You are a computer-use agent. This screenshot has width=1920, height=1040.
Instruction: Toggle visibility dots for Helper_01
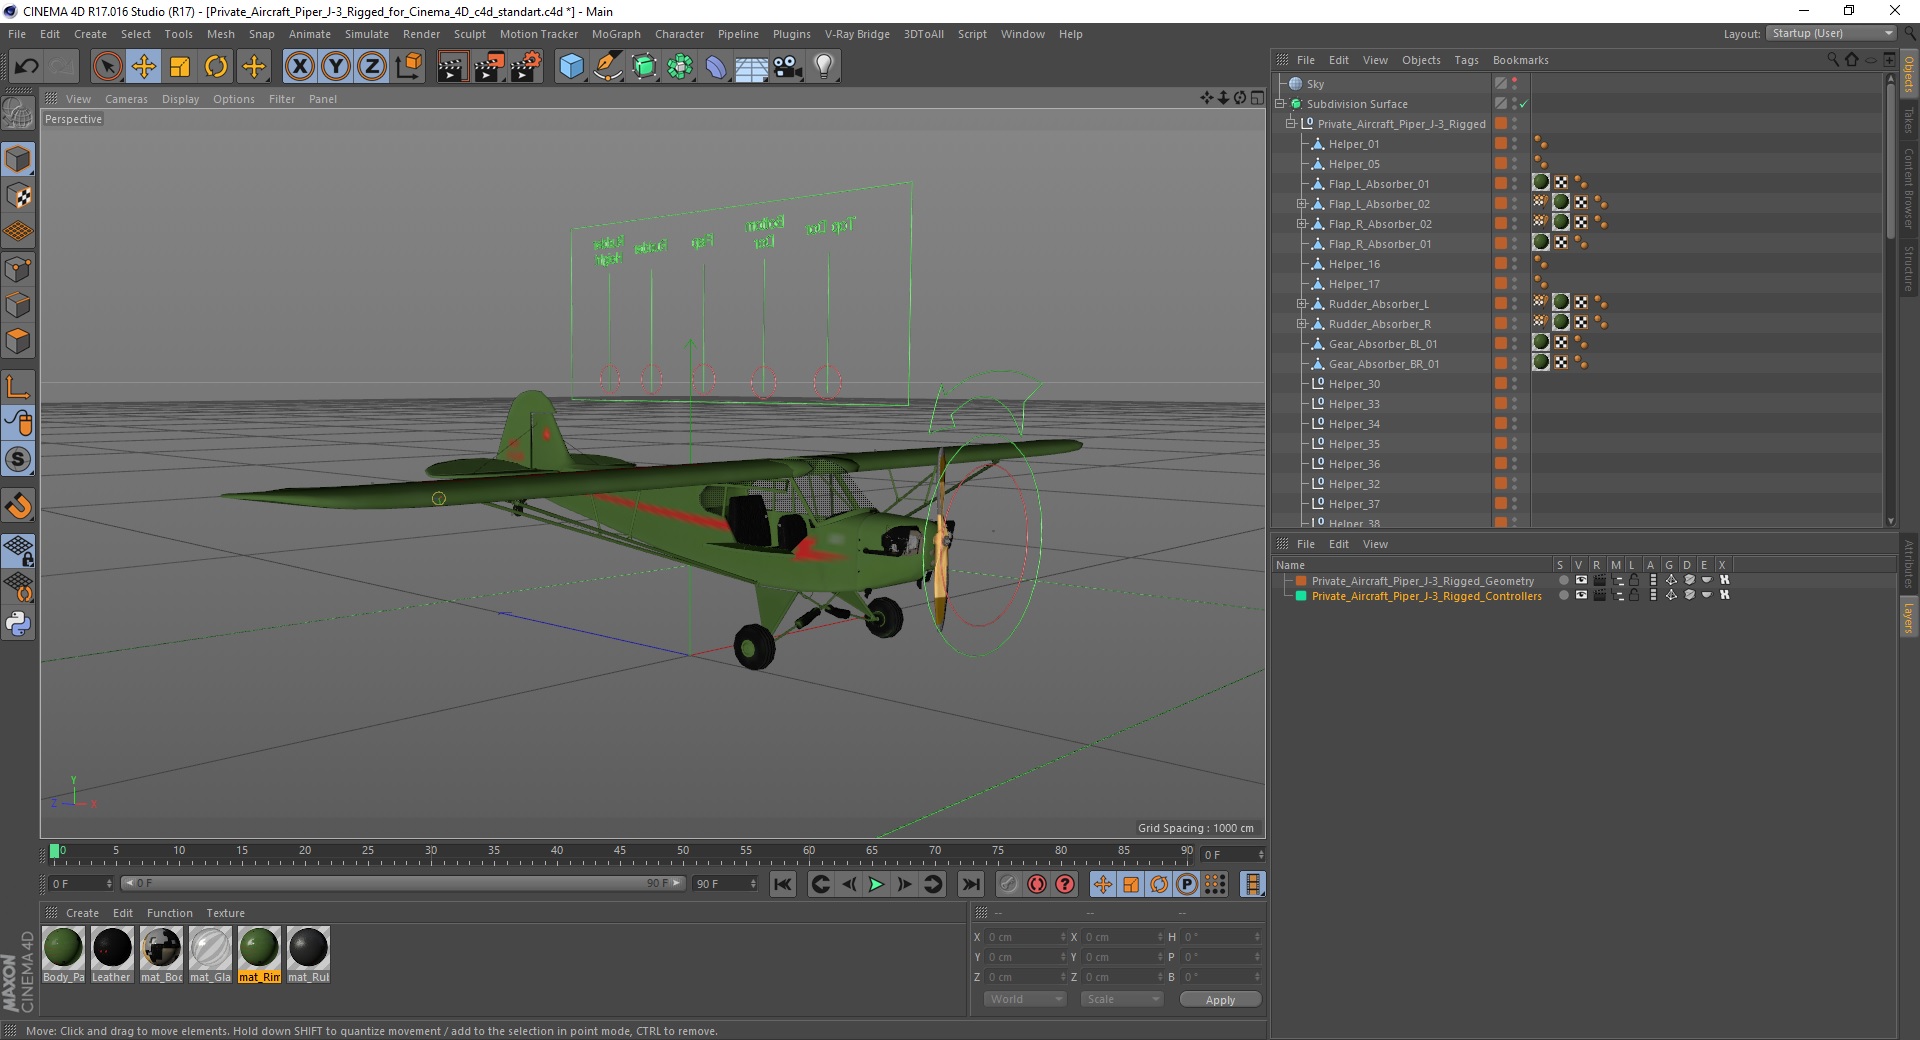tap(1515, 144)
